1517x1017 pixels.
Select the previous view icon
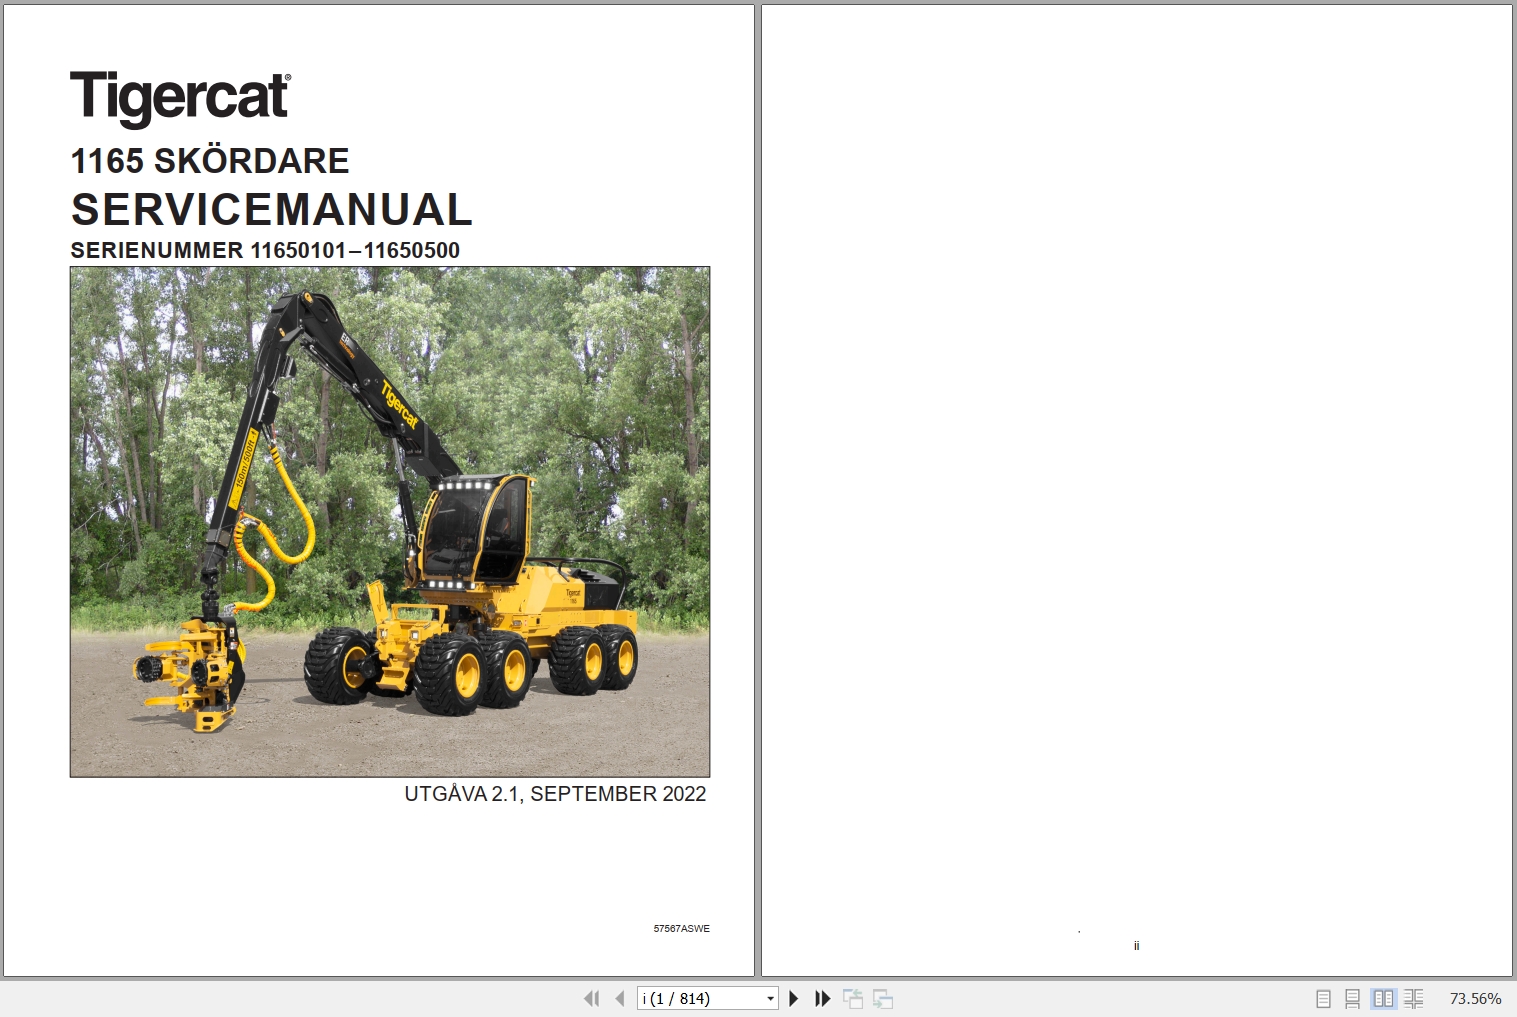point(855,998)
